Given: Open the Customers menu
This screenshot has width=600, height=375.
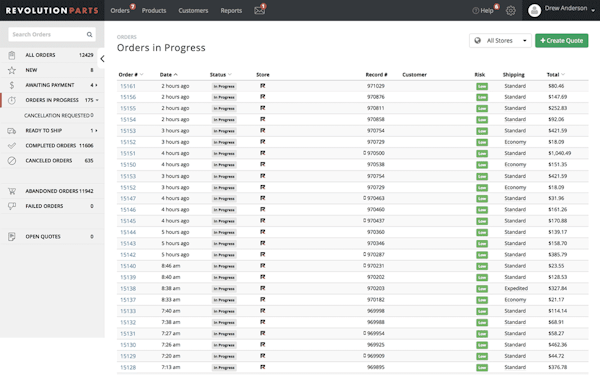Looking at the screenshot, I should tap(193, 10).
